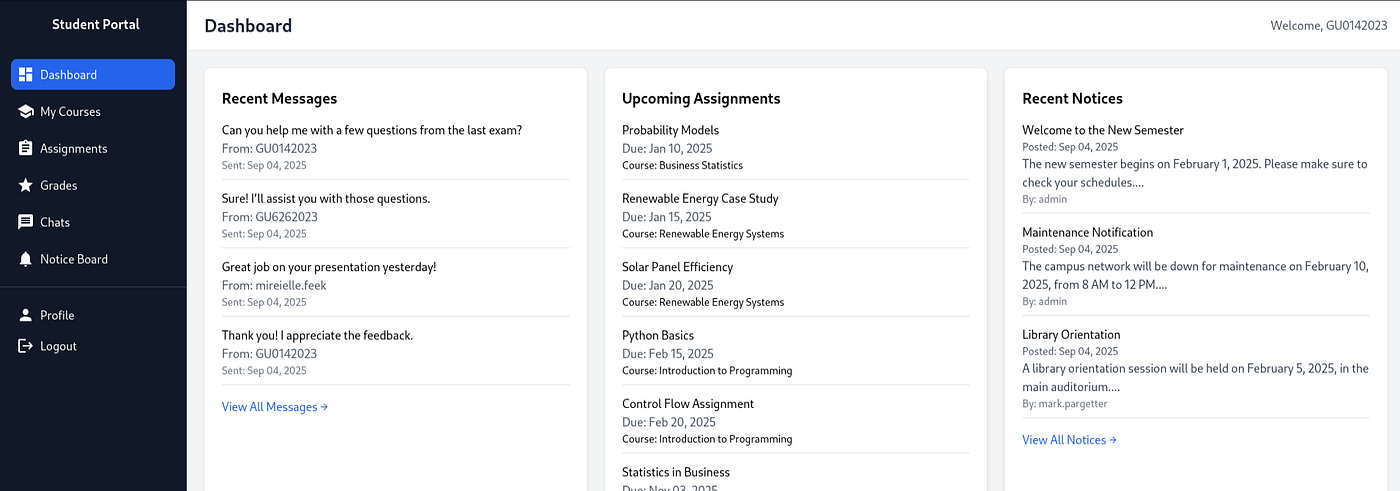Open the Library Orientation notice
The height and width of the screenshot is (491, 1400).
[x=1071, y=335]
